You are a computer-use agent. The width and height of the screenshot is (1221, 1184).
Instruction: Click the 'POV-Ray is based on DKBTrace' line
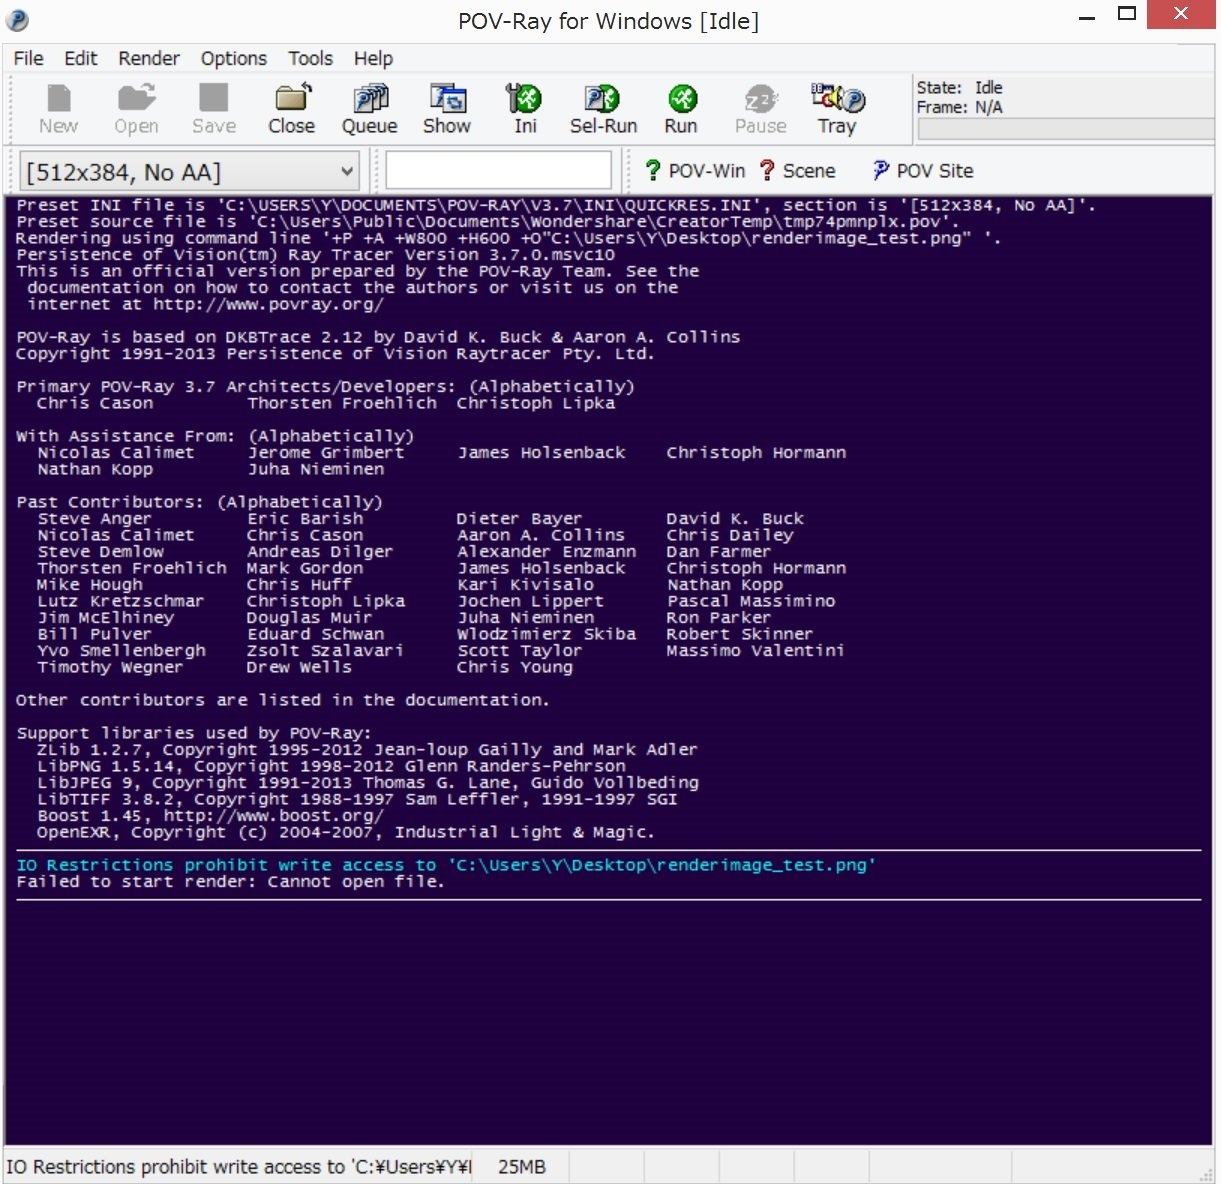coord(378,337)
